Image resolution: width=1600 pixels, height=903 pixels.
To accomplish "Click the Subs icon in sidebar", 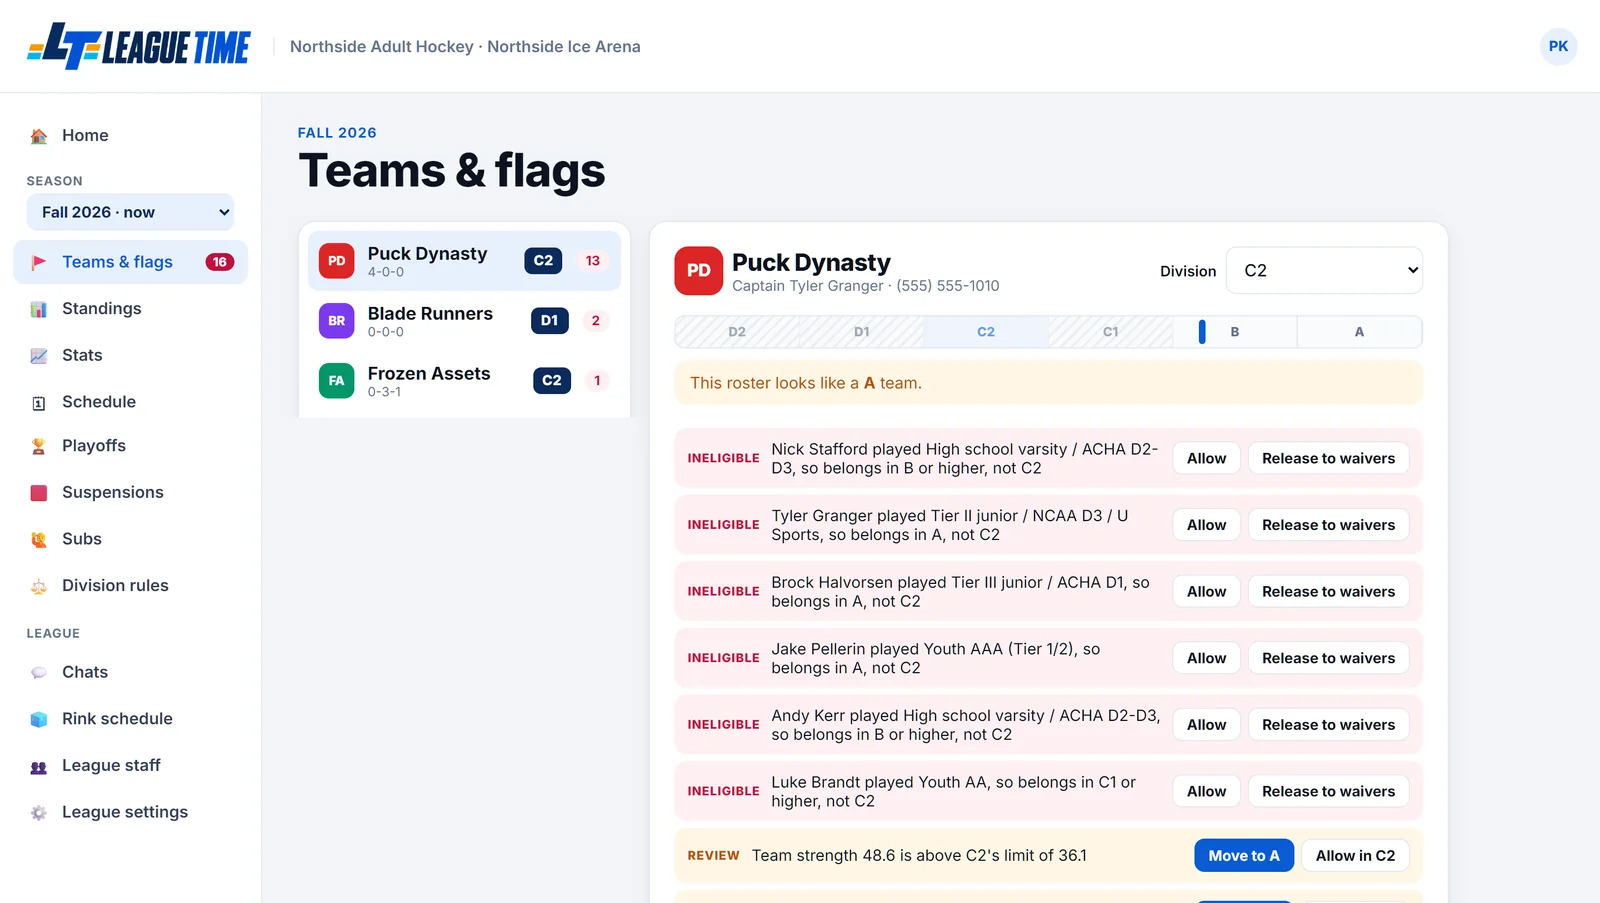I will pos(39,540).
